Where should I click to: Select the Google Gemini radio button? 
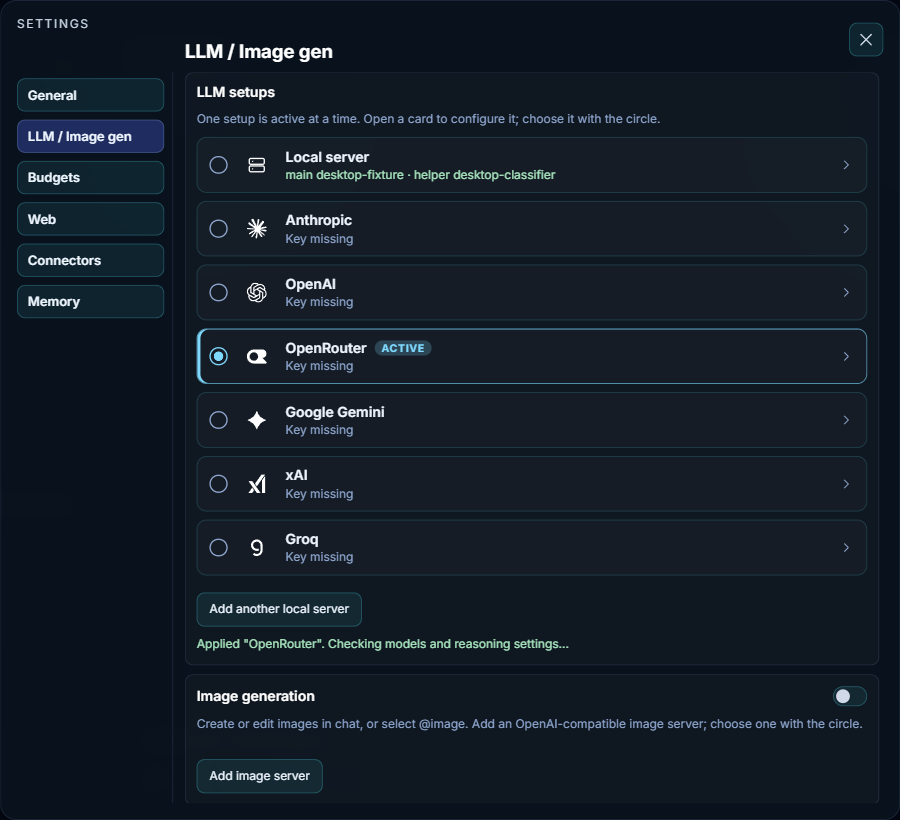[x=218, y=420]
